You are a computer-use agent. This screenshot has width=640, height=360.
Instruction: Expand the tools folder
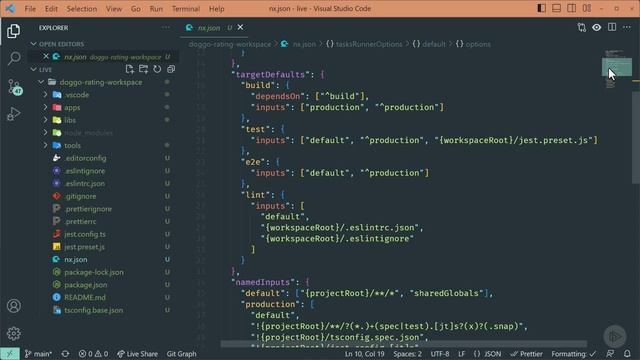[45, 145]
